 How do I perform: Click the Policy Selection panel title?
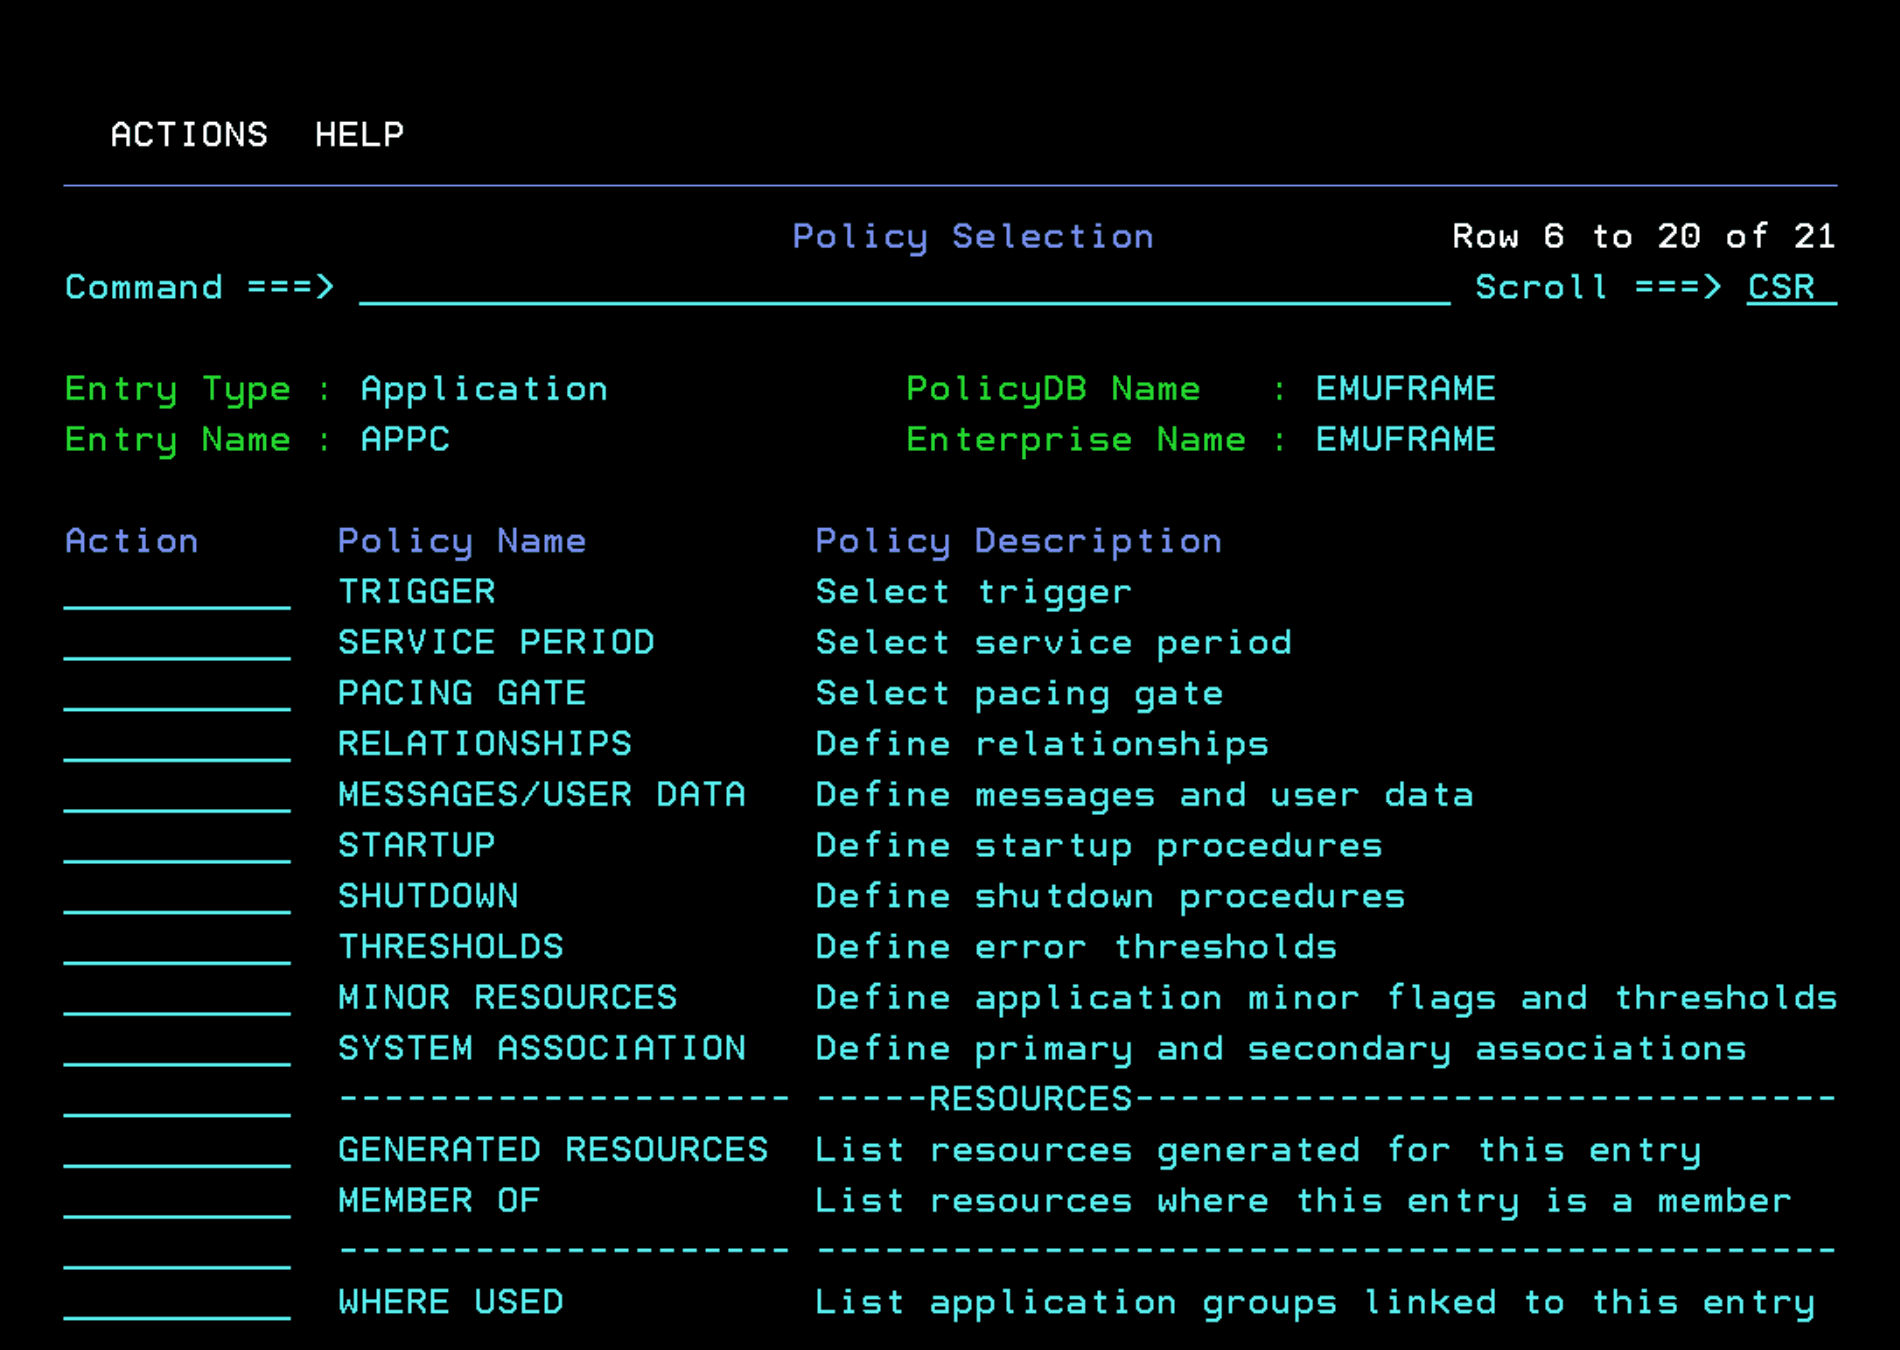972,237
